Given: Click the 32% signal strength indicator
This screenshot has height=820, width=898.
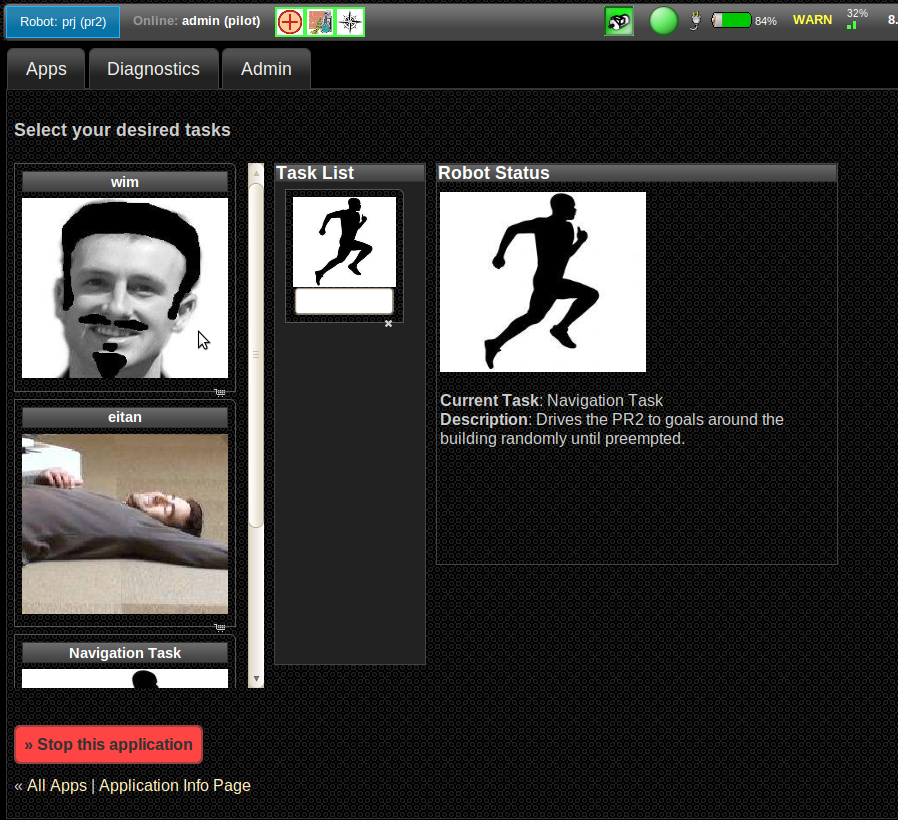Looking at the screenshot, I should pos(856,19).
